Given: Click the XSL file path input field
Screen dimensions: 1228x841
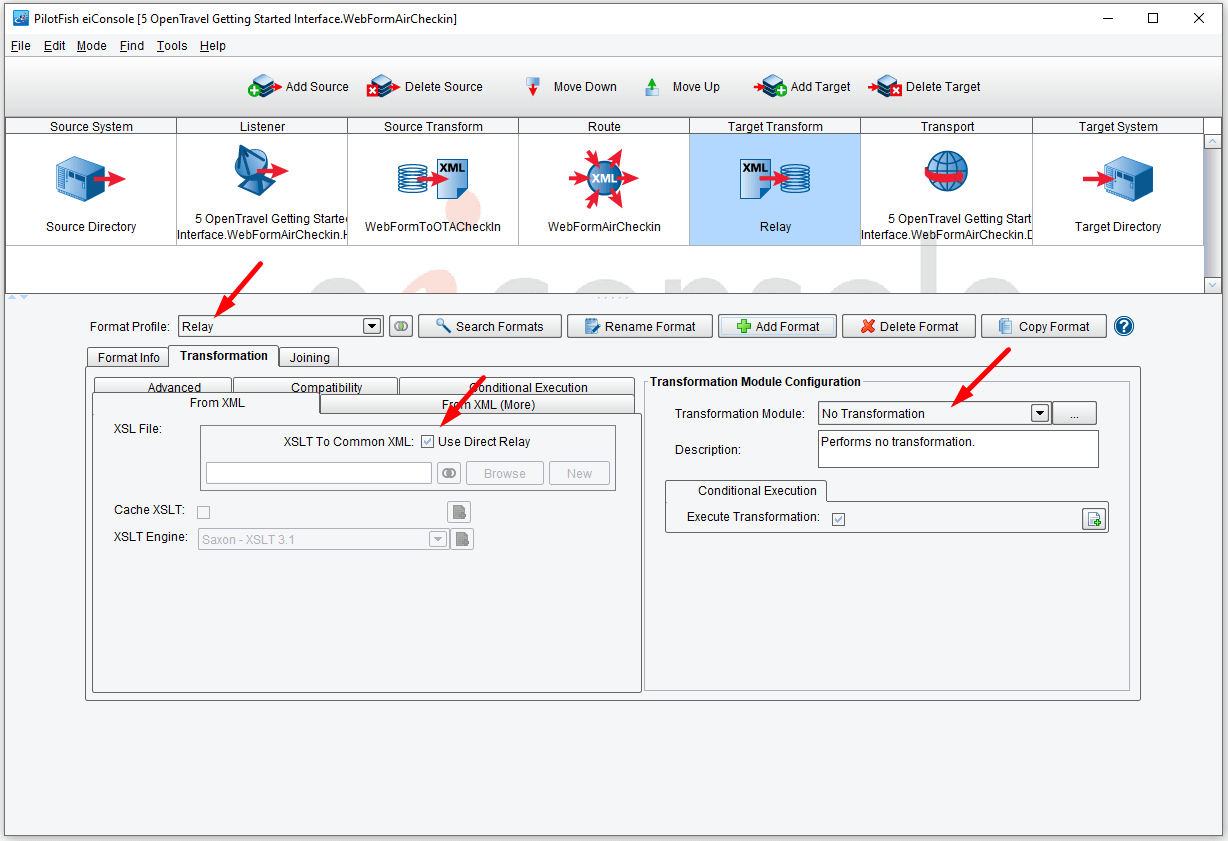Looking at the screenshot, I should tap(319, 474).
